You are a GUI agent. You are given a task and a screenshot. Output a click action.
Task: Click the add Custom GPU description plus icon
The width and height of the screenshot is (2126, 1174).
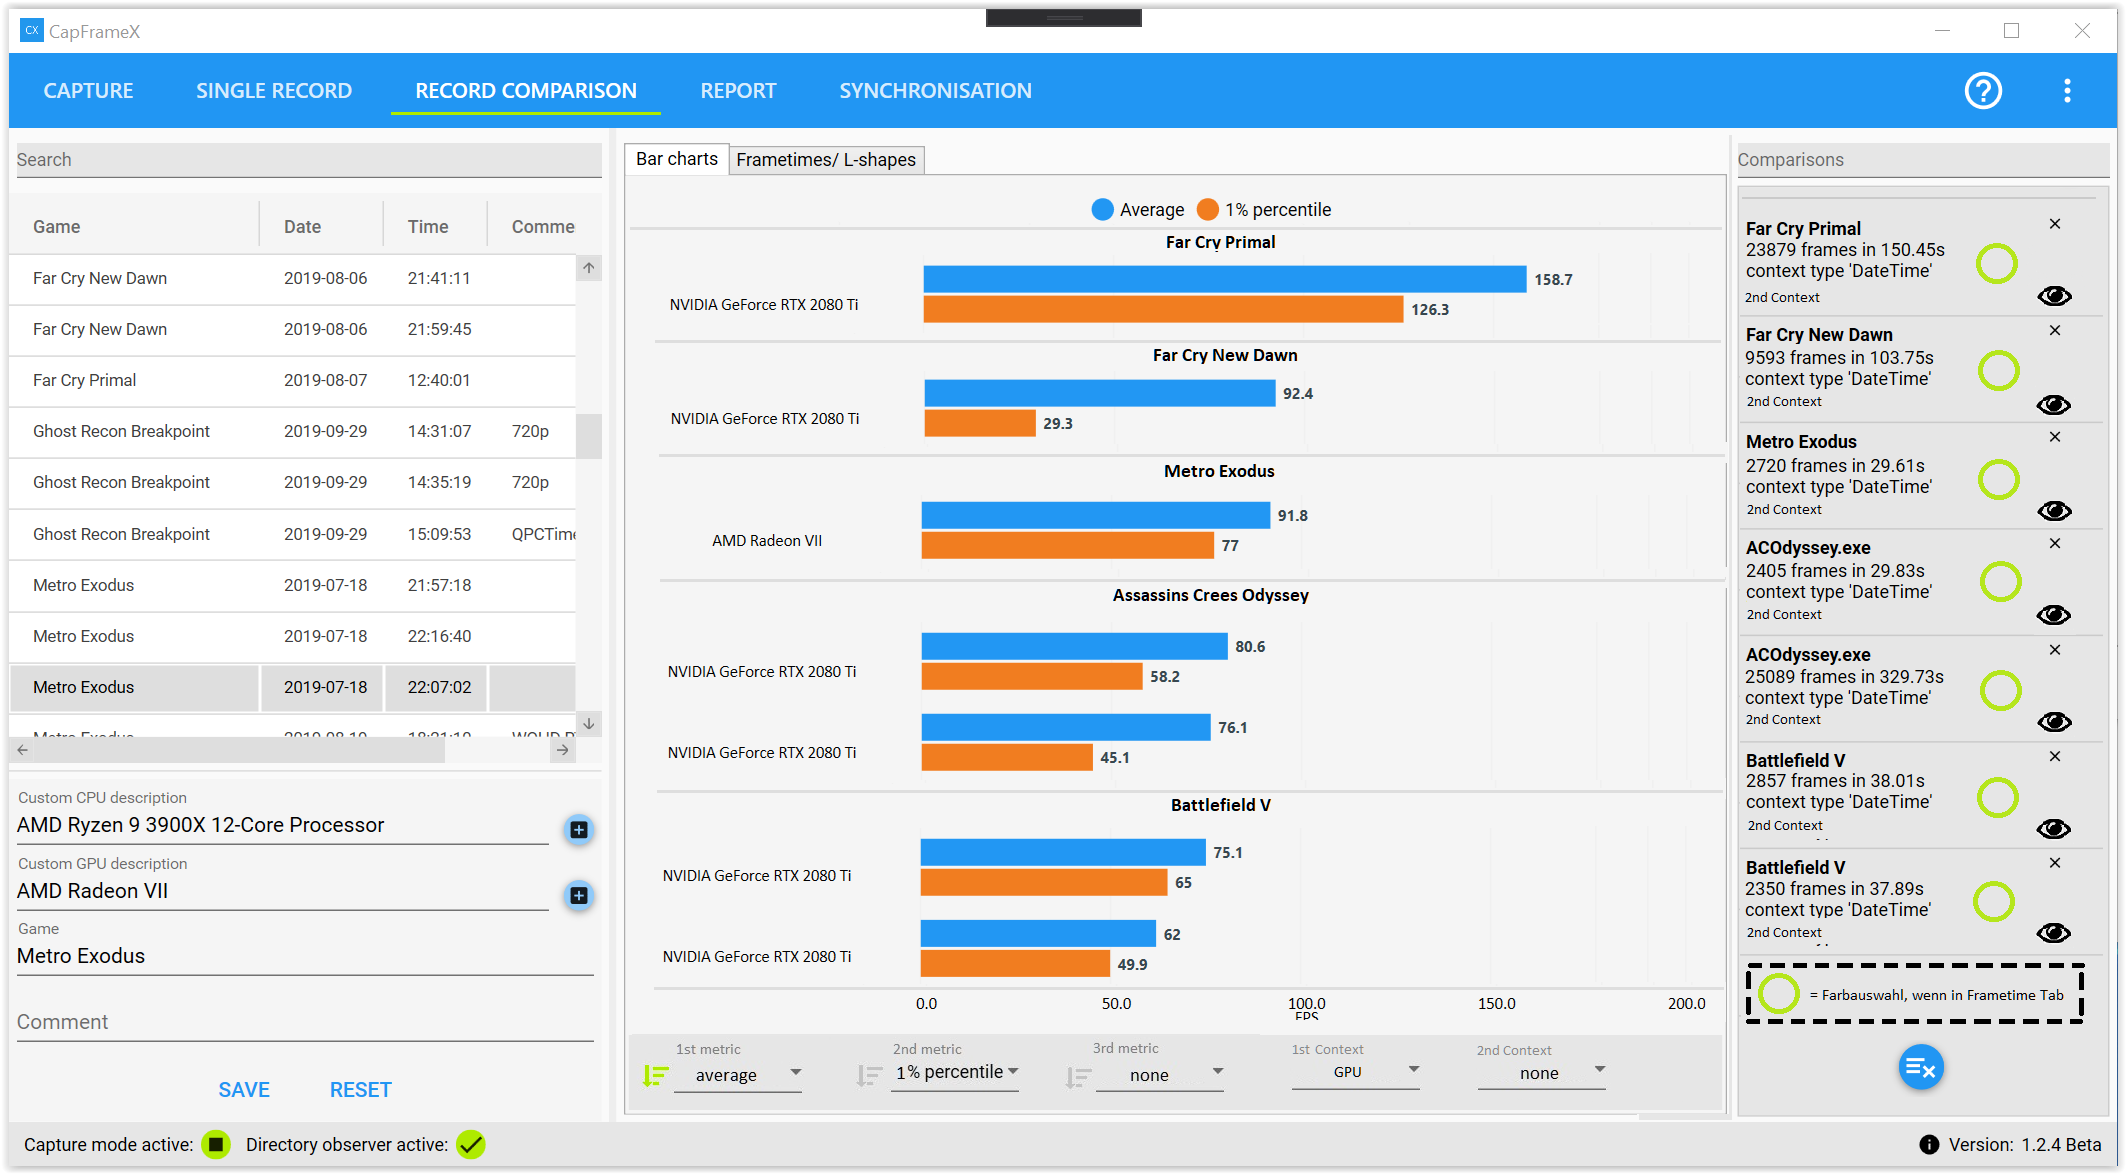[578, 897]
